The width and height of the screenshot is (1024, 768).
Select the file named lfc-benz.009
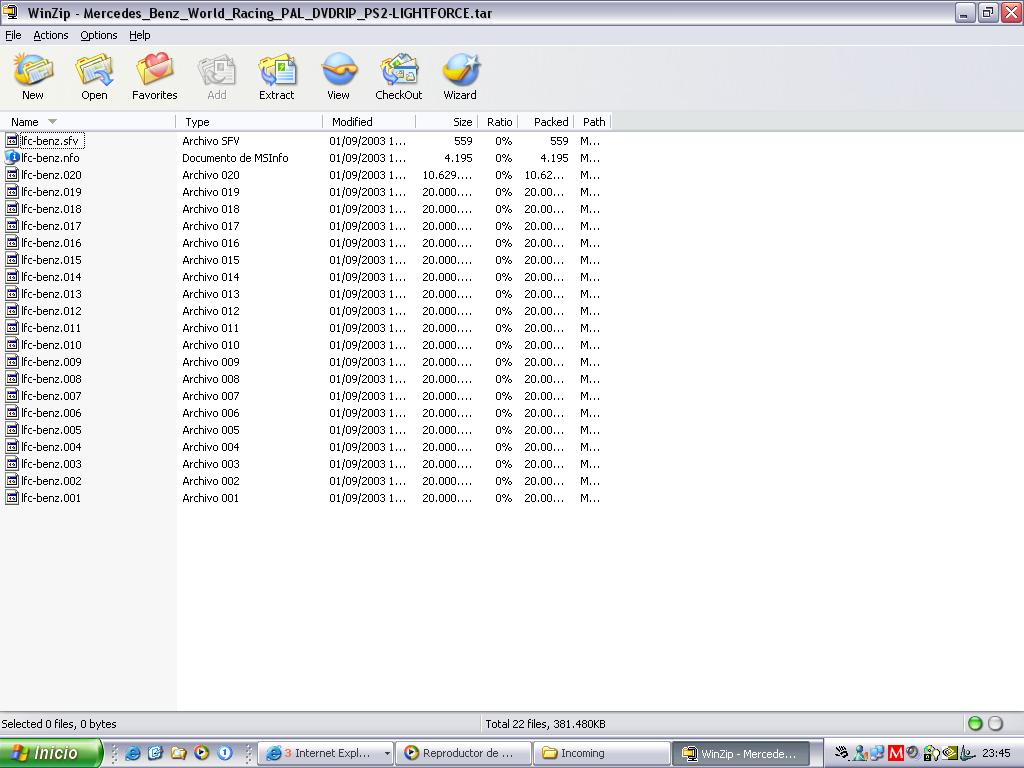pyautogui.click(x=51, y=362)
